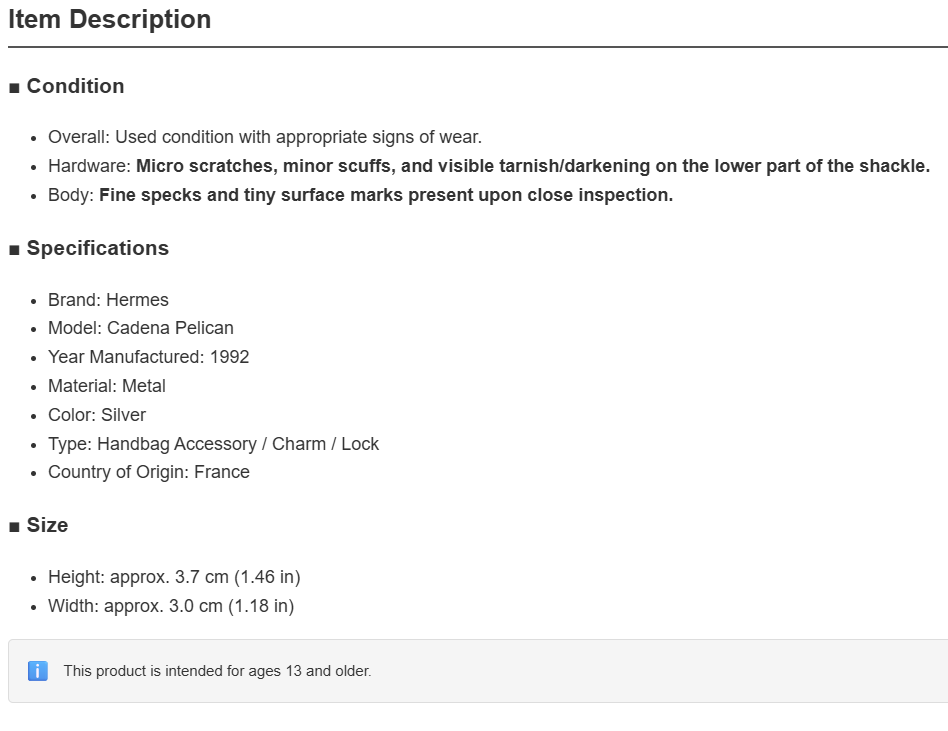Screen dimensions: 948x731
Task: Click the ages 13 and older notice
Action: (x=218, y=671)
